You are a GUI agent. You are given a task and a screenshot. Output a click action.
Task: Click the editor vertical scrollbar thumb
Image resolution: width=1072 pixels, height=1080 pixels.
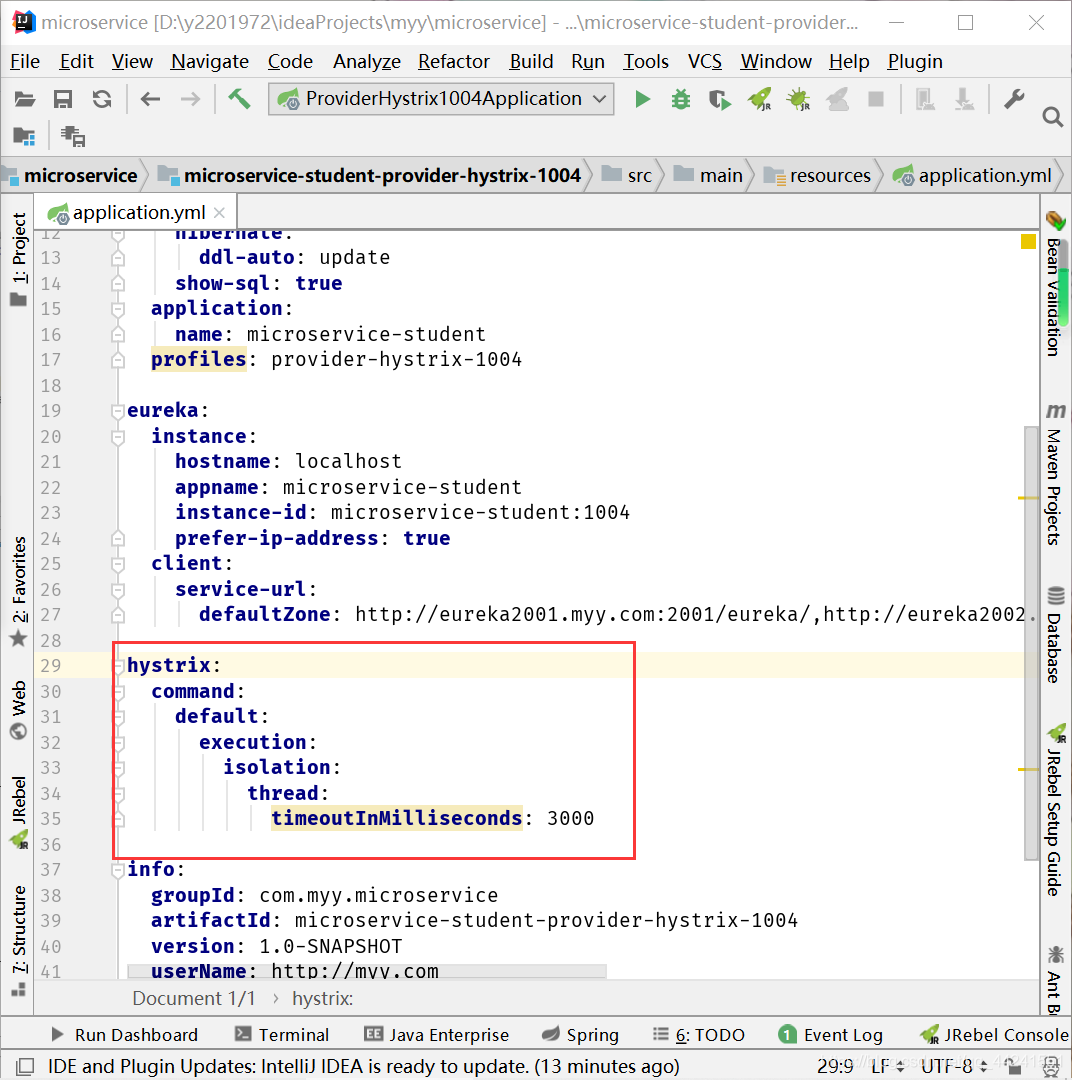tap(1031, 643)
